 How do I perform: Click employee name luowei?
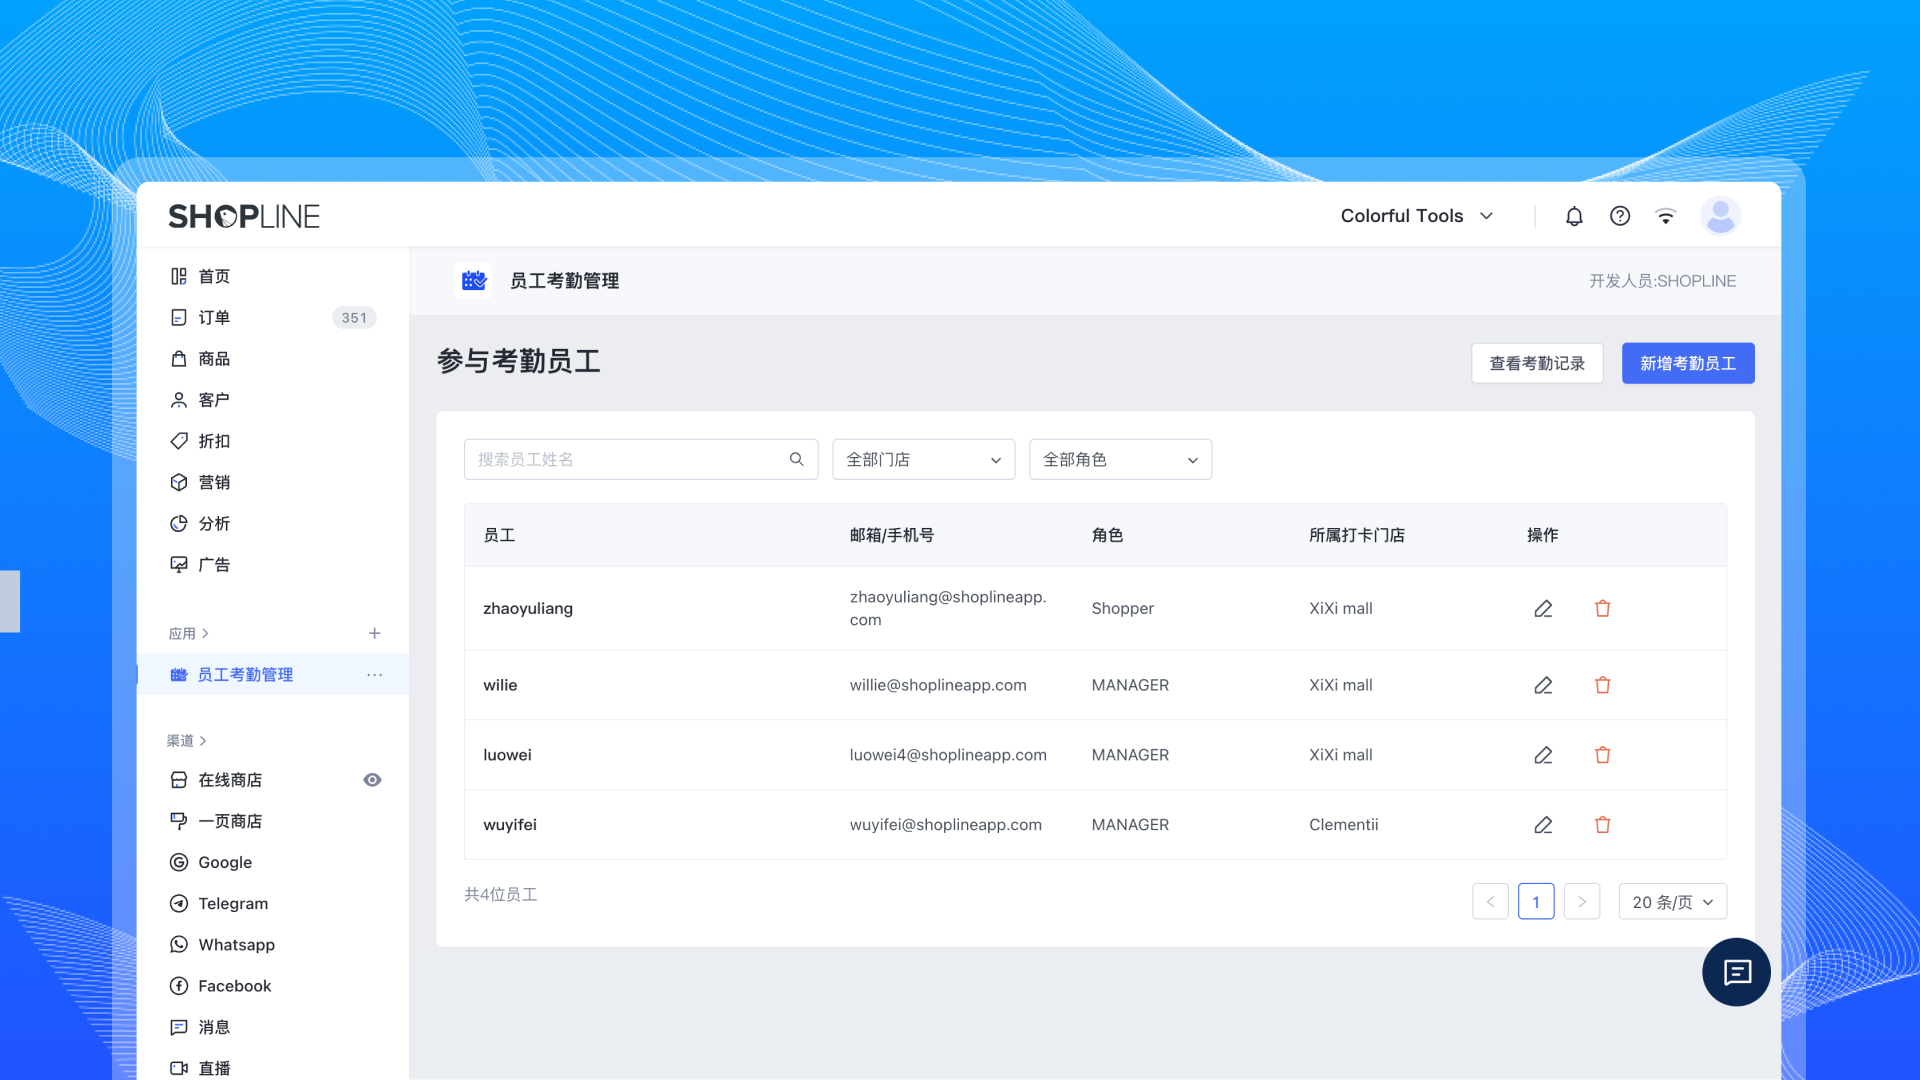click(x=507, y=755)
